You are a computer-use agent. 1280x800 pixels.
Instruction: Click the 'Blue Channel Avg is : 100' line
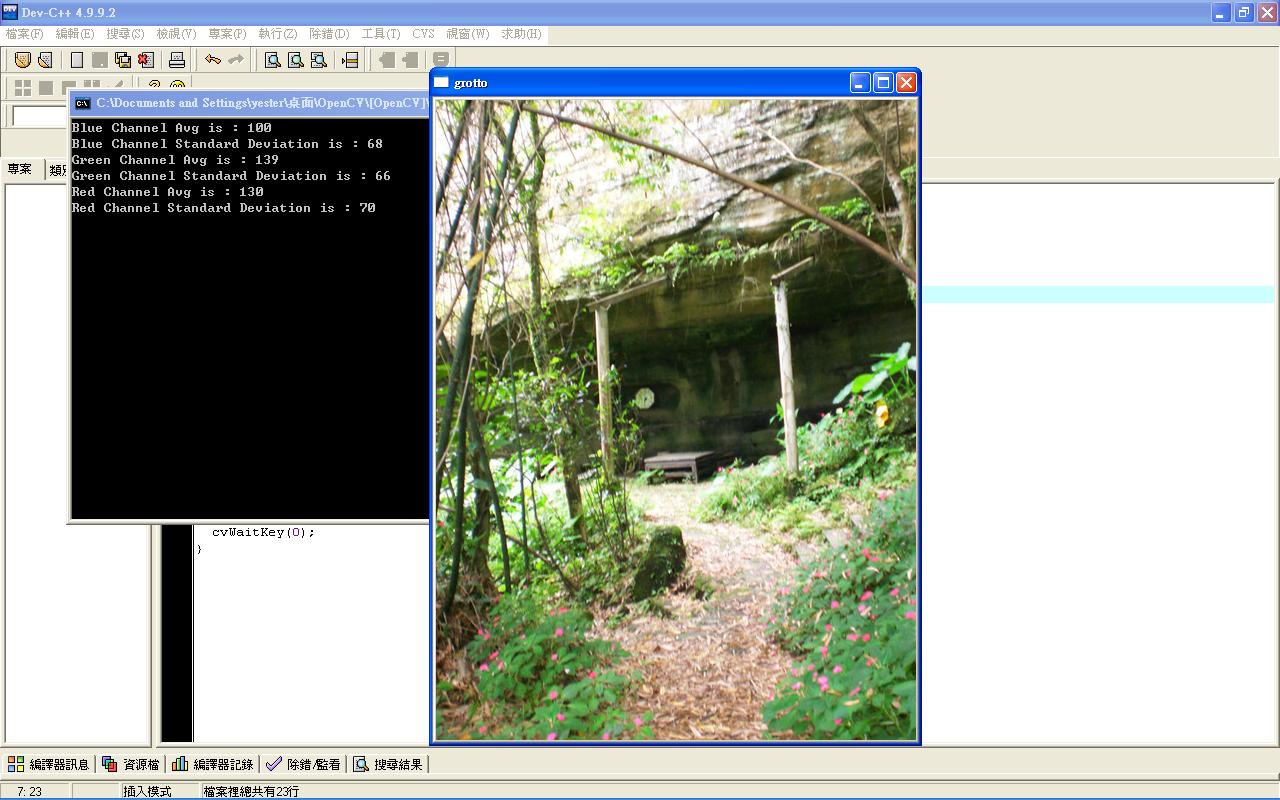tap(172, 128)
